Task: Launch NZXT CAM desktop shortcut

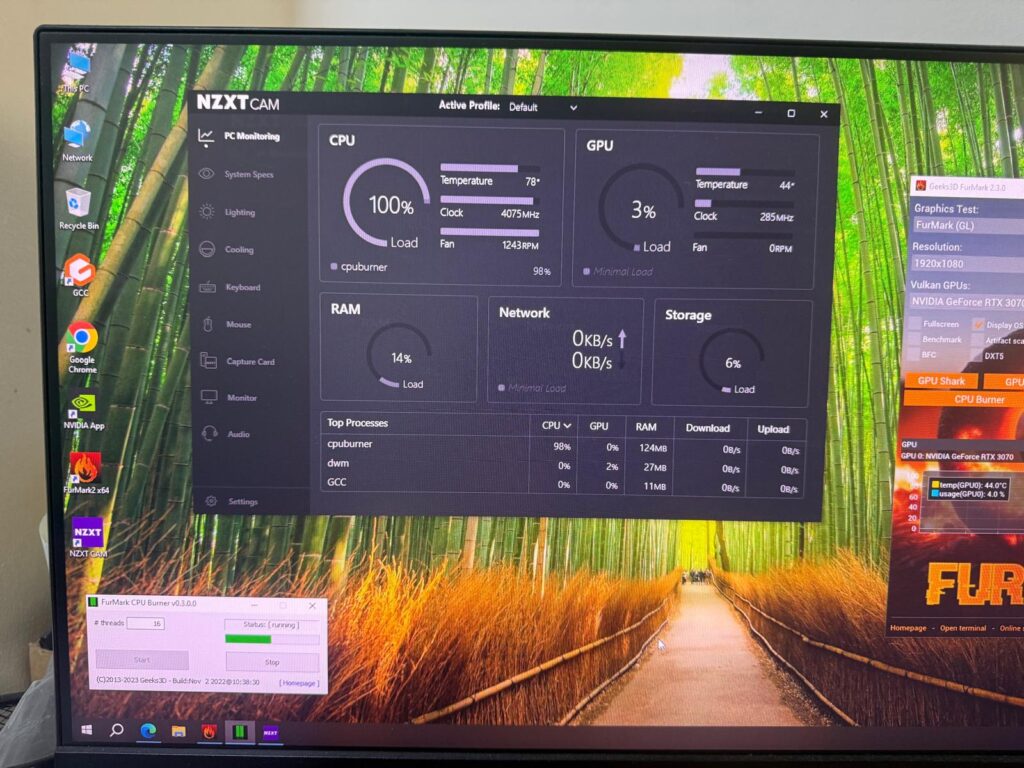Action: pos(88,537)
